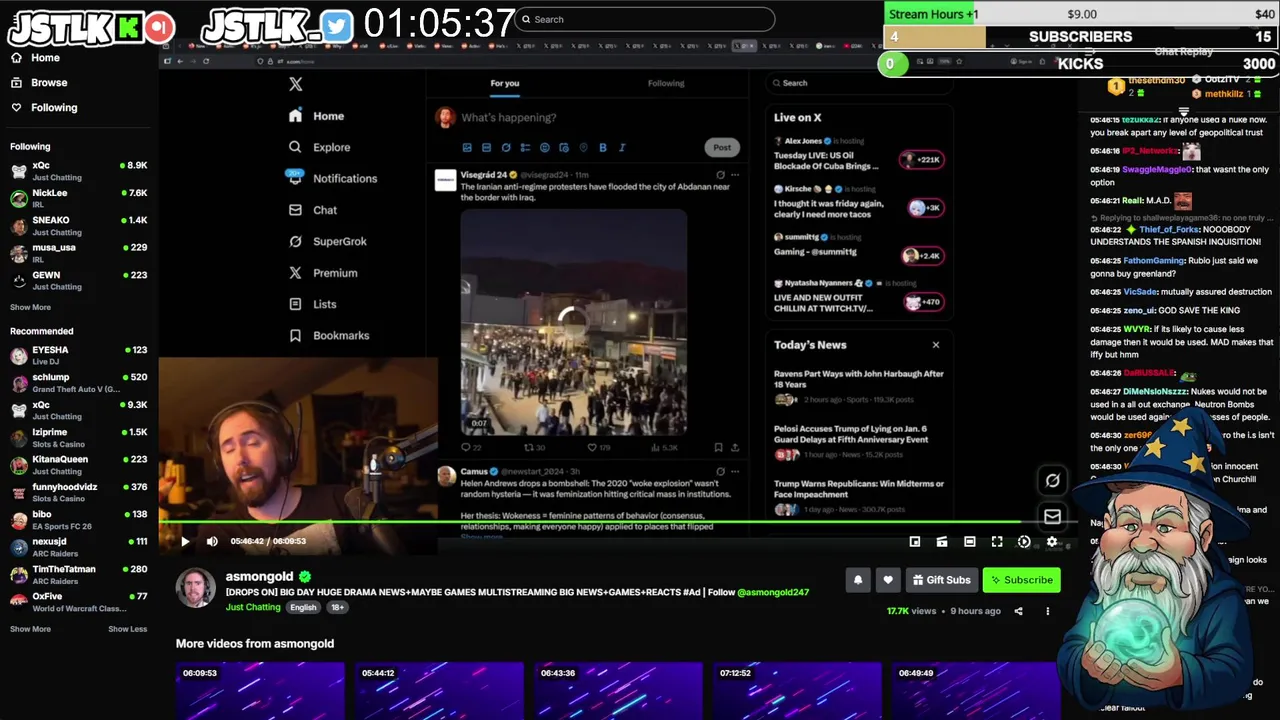Screen dimensions: 1280x720
Task: Open SNEAKO's channel in the sidebar
Action: point(79,225)
